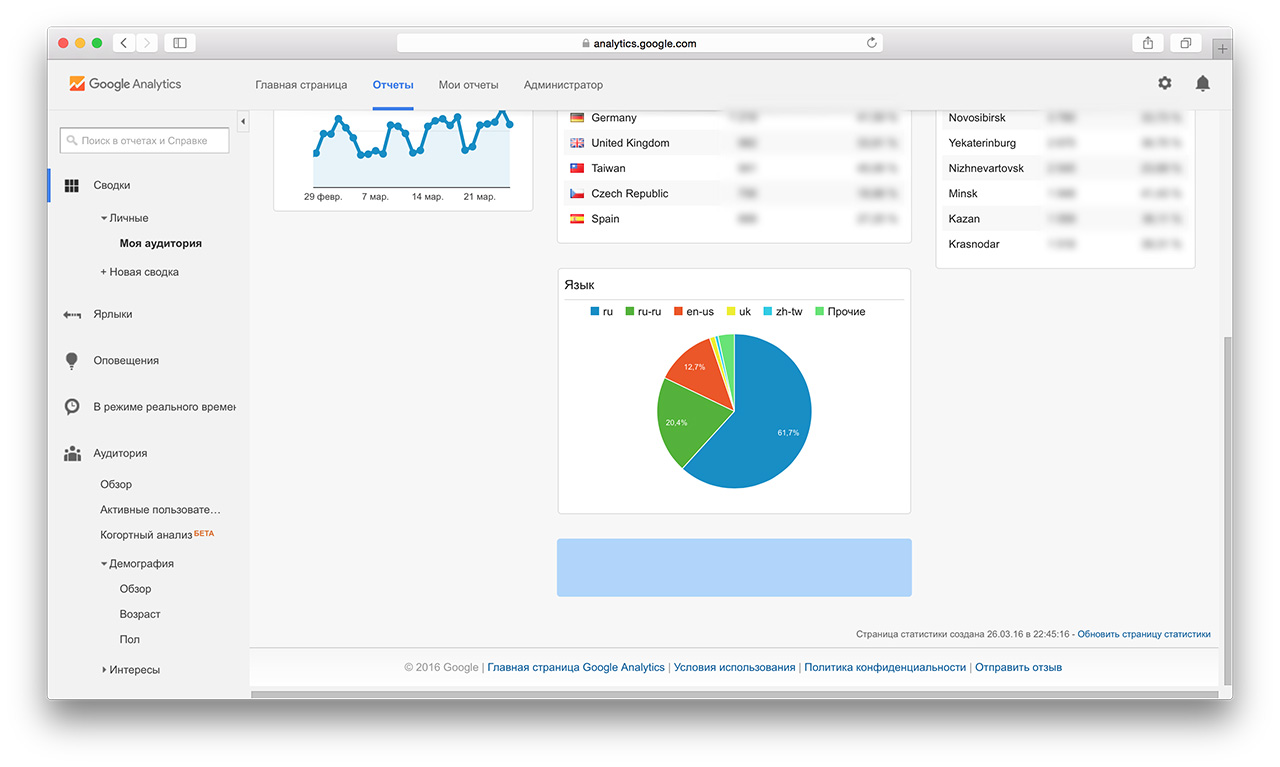Expand the Интересы section
This screenshot has width=1280, height=767.
[104, 670]
